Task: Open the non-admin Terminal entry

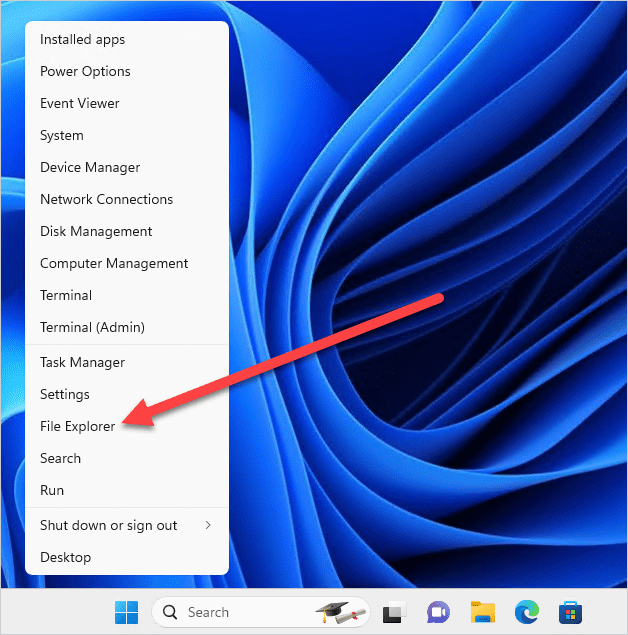Action: pos(127,295)
